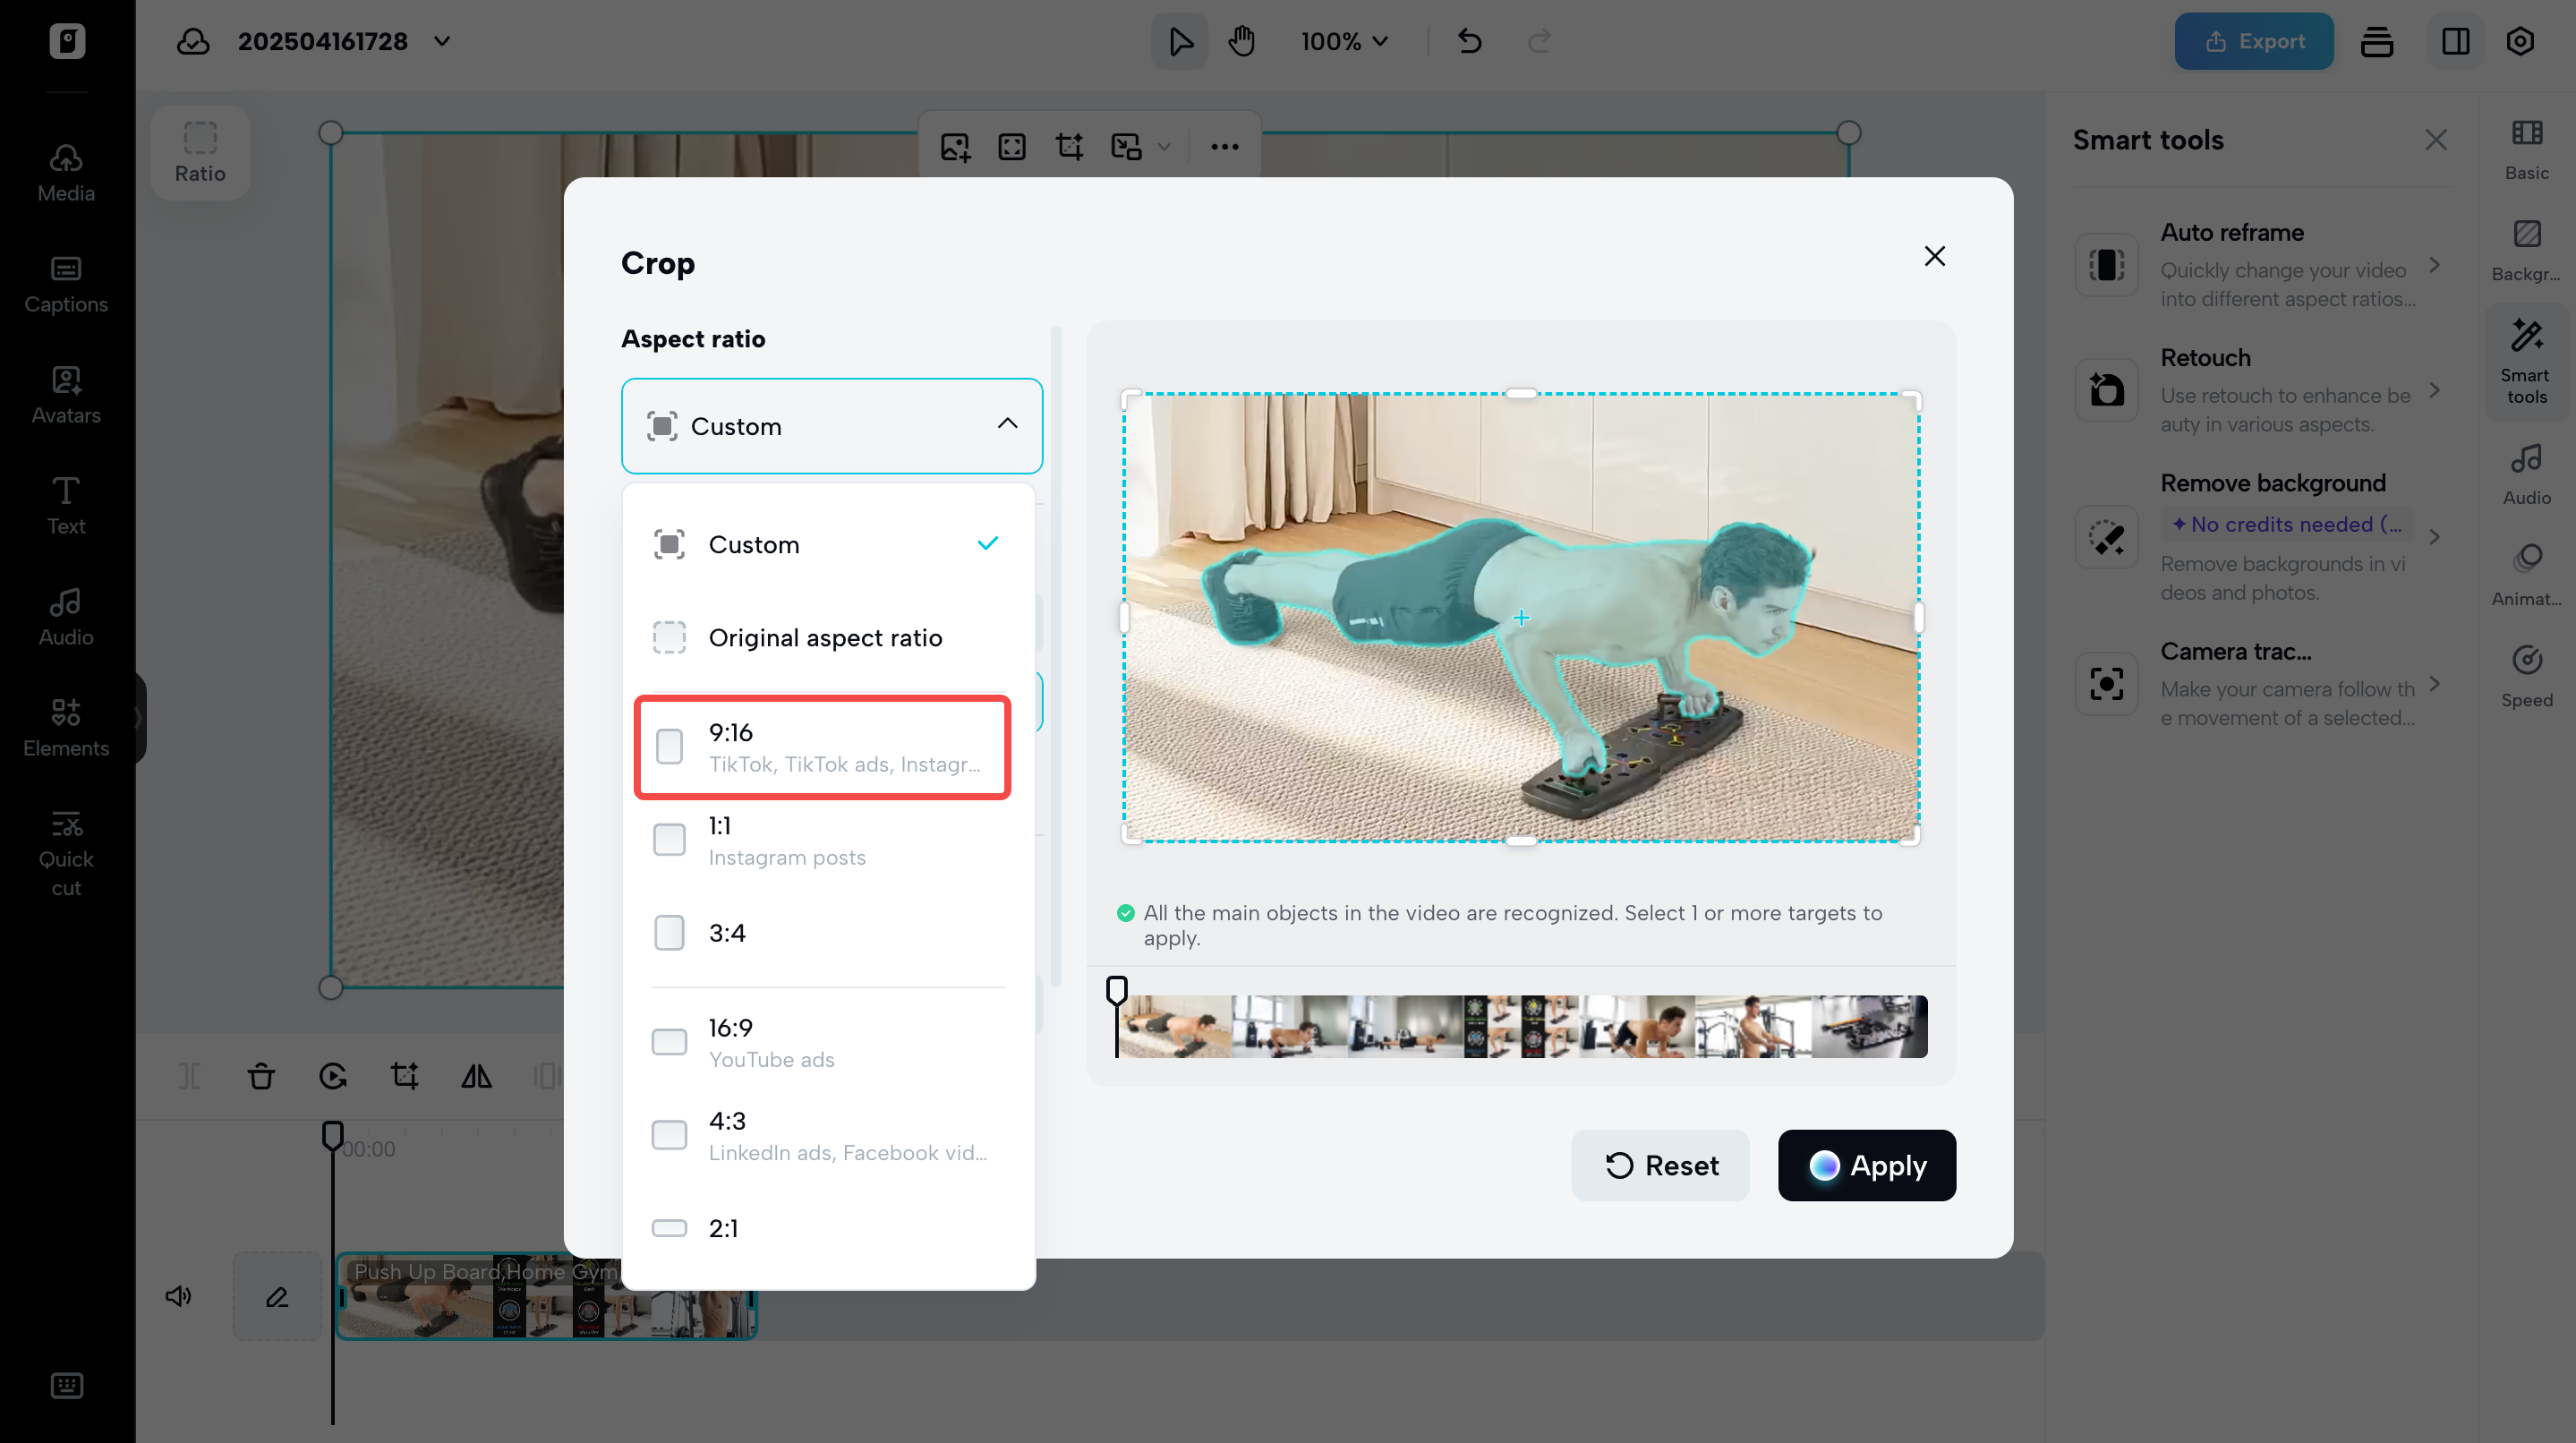2576x1443 pixels.
Task: Open the Avatars panel
Action: tap(66, 395)
